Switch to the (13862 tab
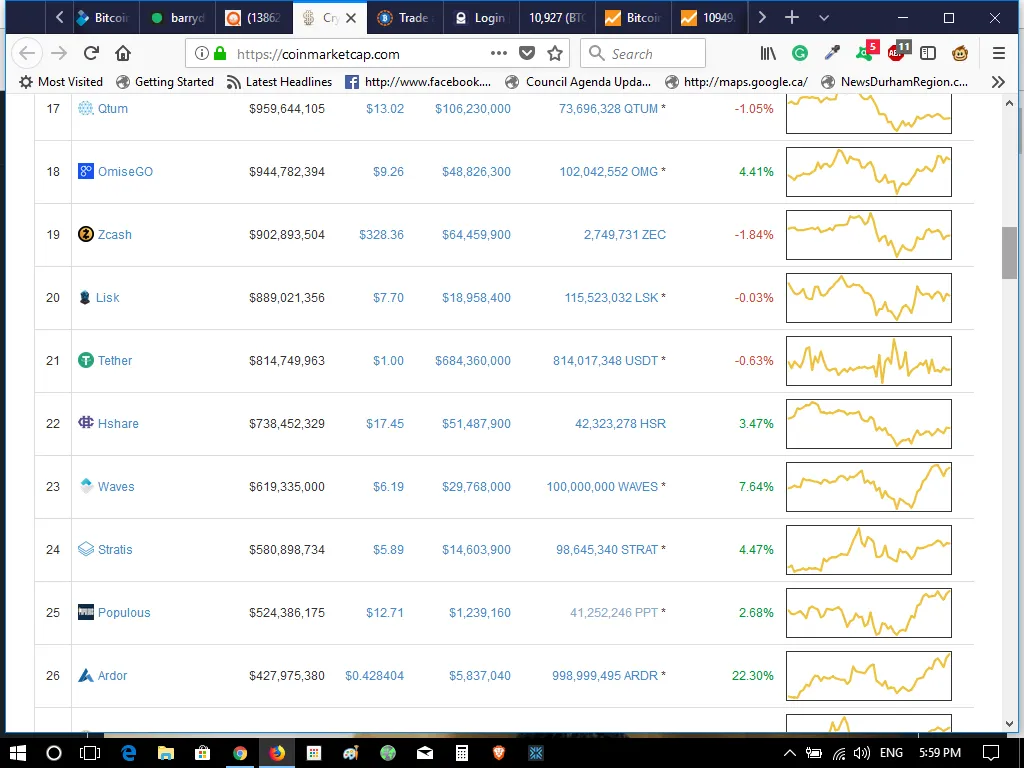Image resolution: width=1024 pixels, height=768 pixels. click(x=255, y=18)
